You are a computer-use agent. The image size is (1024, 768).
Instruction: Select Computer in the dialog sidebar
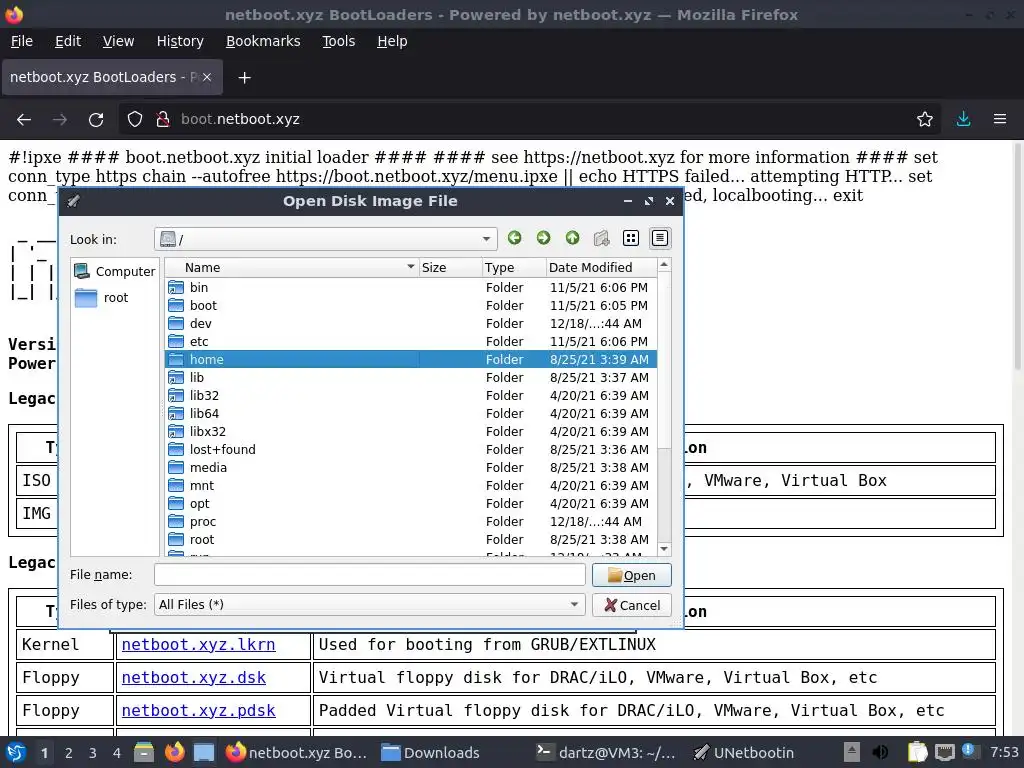point(114,271)
